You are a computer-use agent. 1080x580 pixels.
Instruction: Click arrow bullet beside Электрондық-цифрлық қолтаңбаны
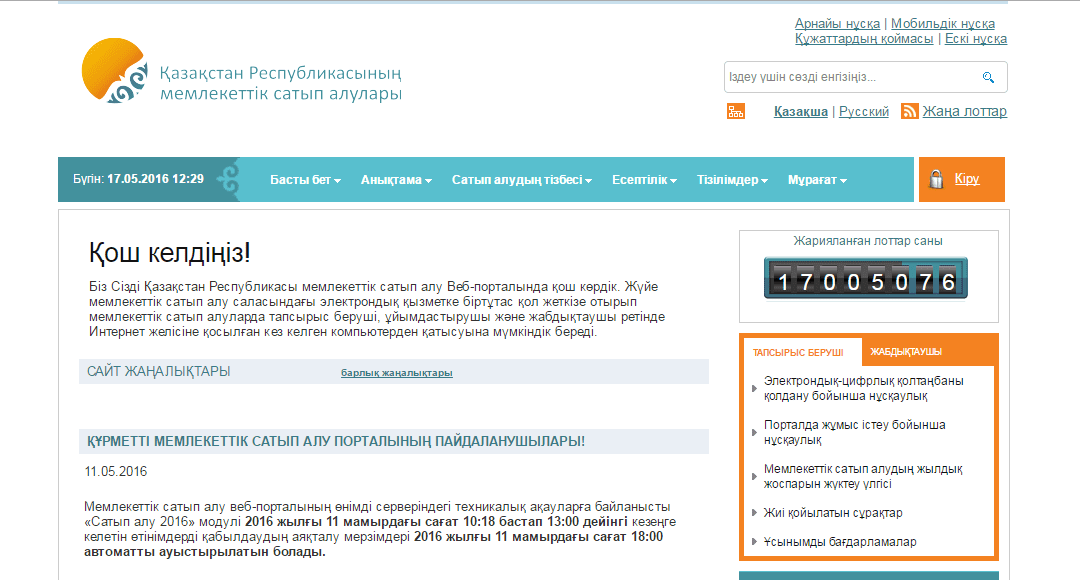754,389
